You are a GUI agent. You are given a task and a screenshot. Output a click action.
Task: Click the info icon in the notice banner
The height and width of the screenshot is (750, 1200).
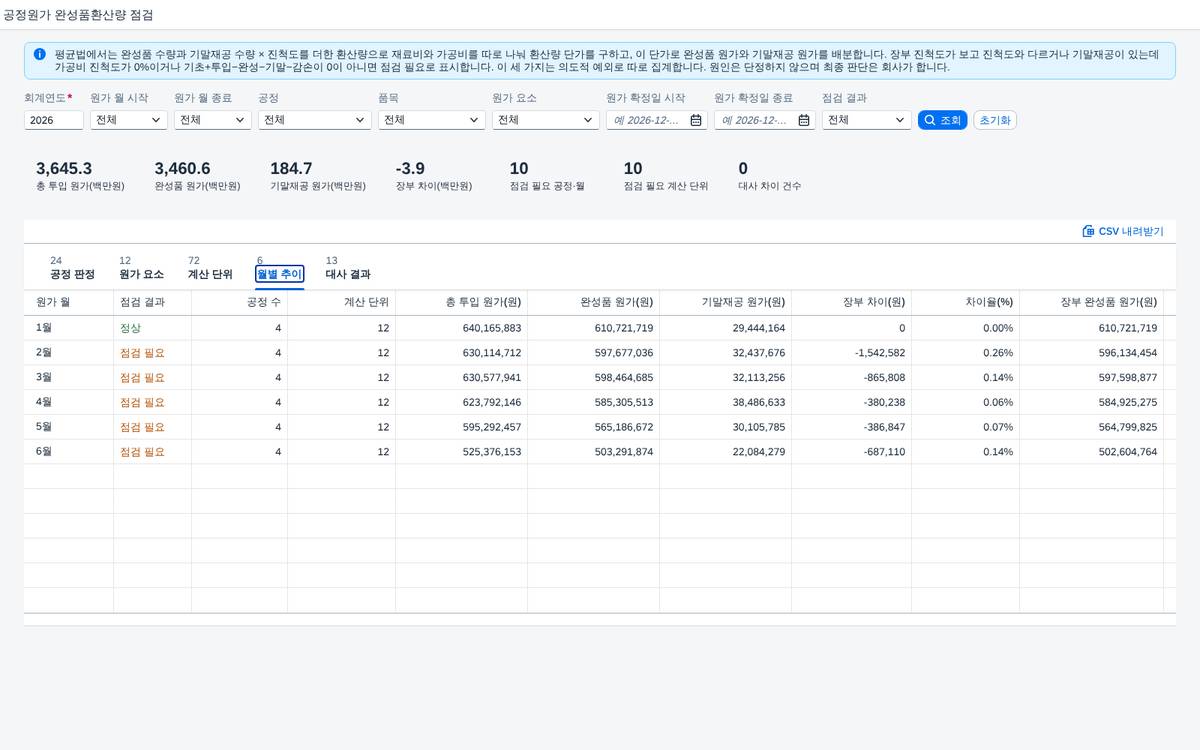[39, 54]
